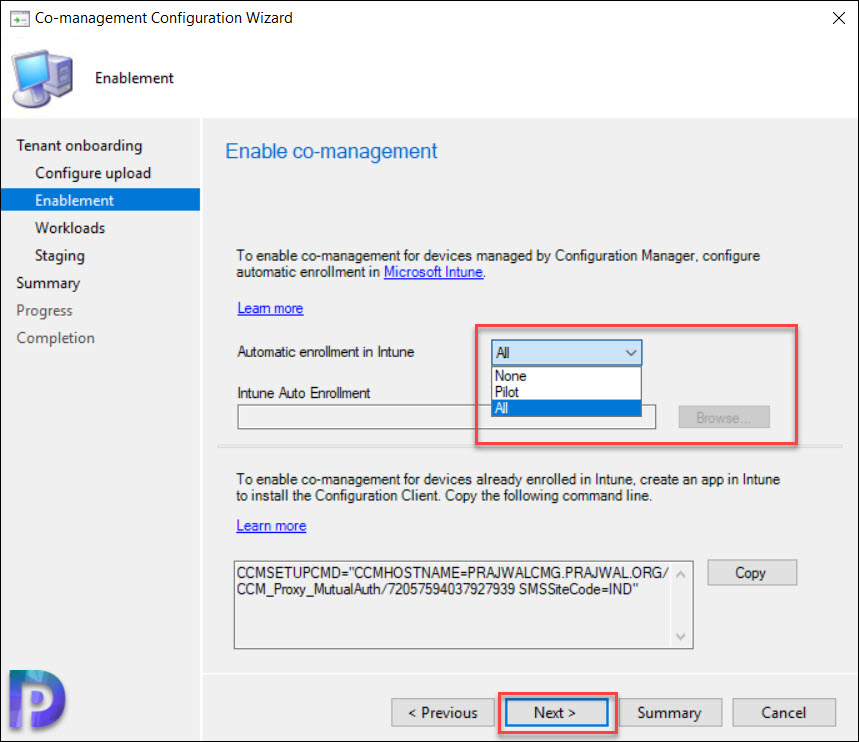
Task: Open the Workloads step
Action: click(x=70, y=228)
